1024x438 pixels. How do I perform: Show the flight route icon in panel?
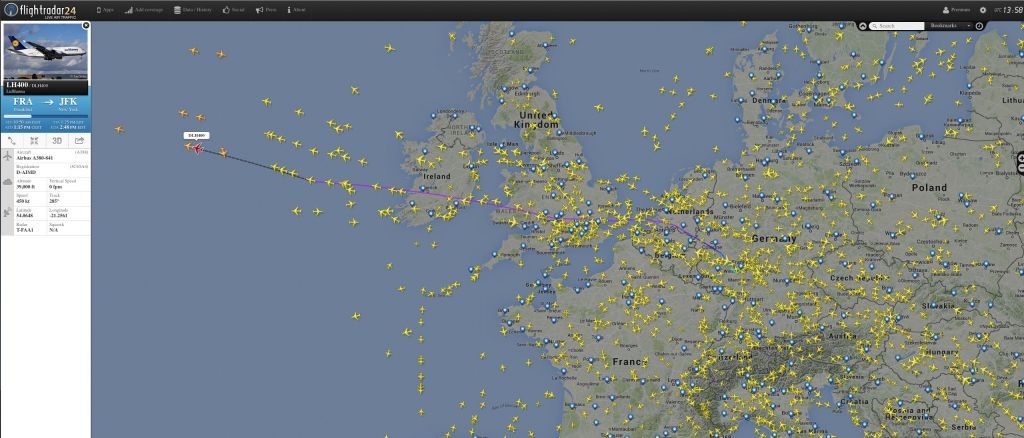(x=12, y=140)
